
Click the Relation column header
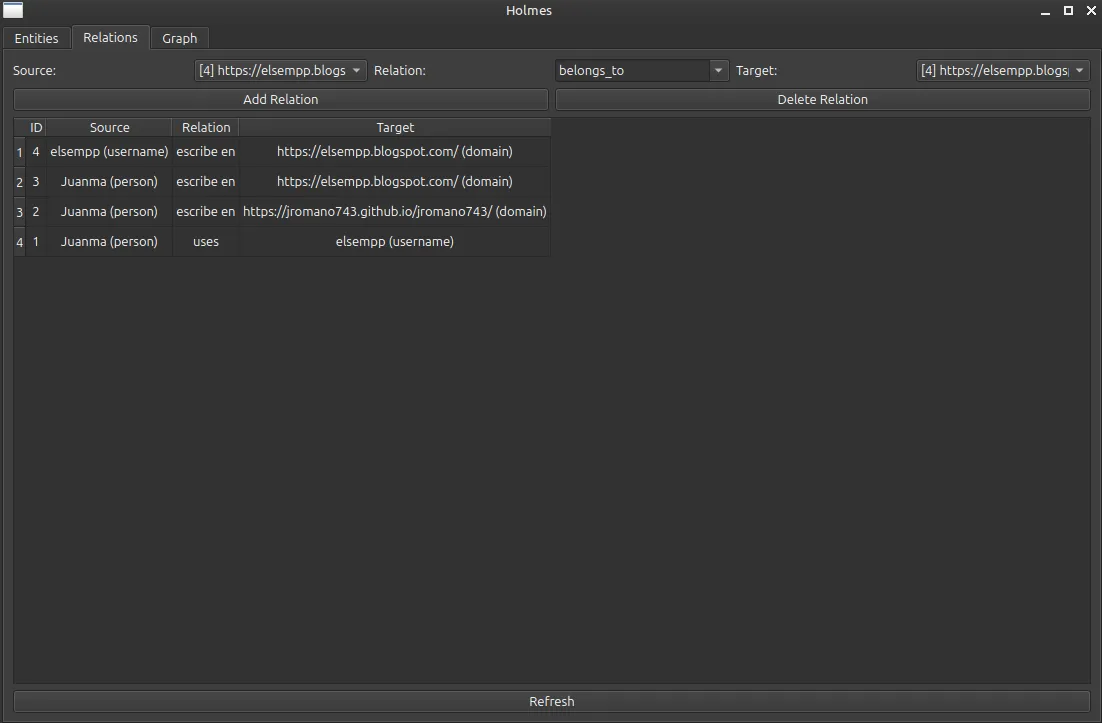tap(206, 128)
